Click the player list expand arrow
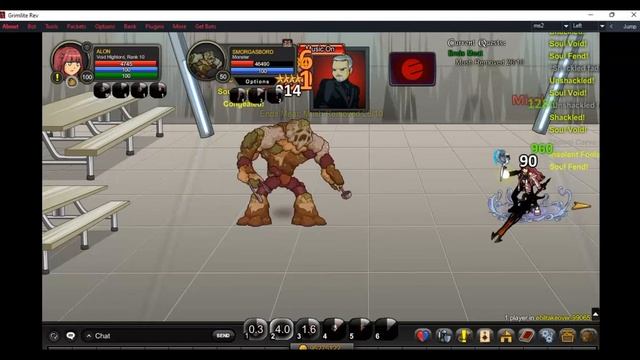Viewport: 640px width, 360px height. coord(596,314)
